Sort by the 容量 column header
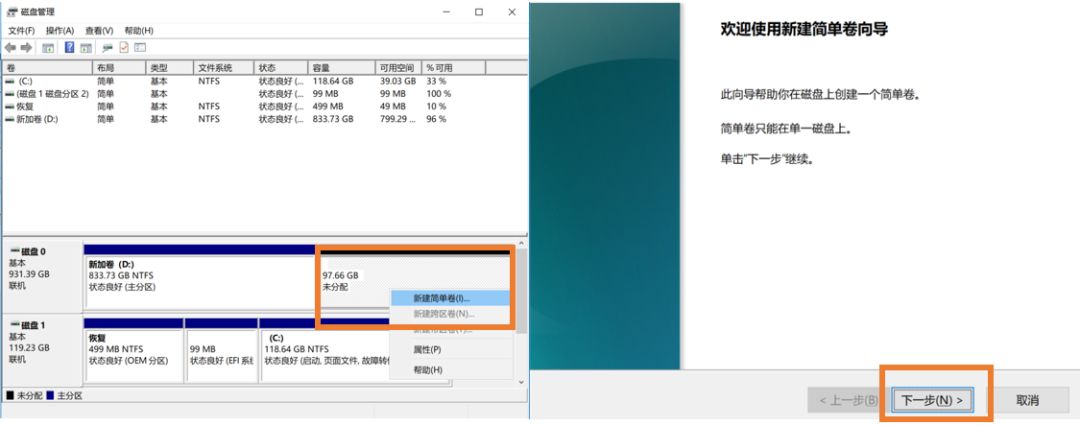 coord(342,68)
